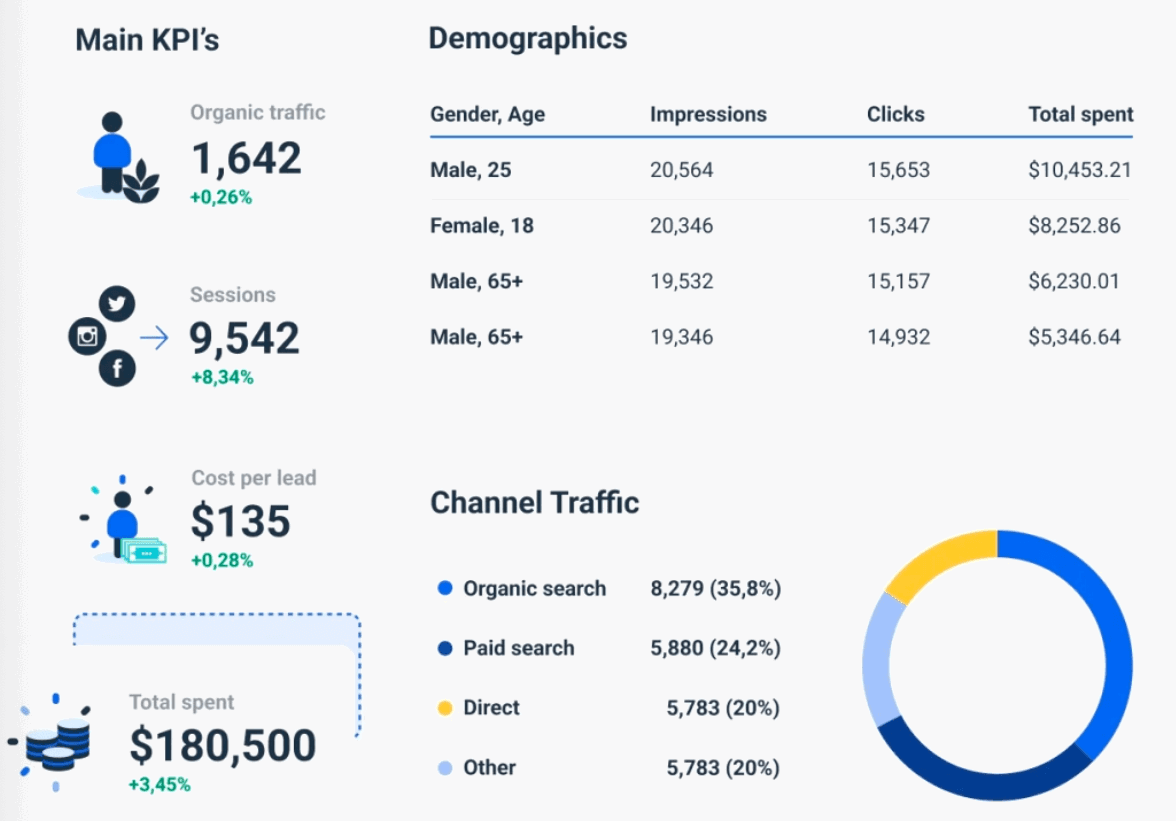Click the Other legend label

click(489, 768)
